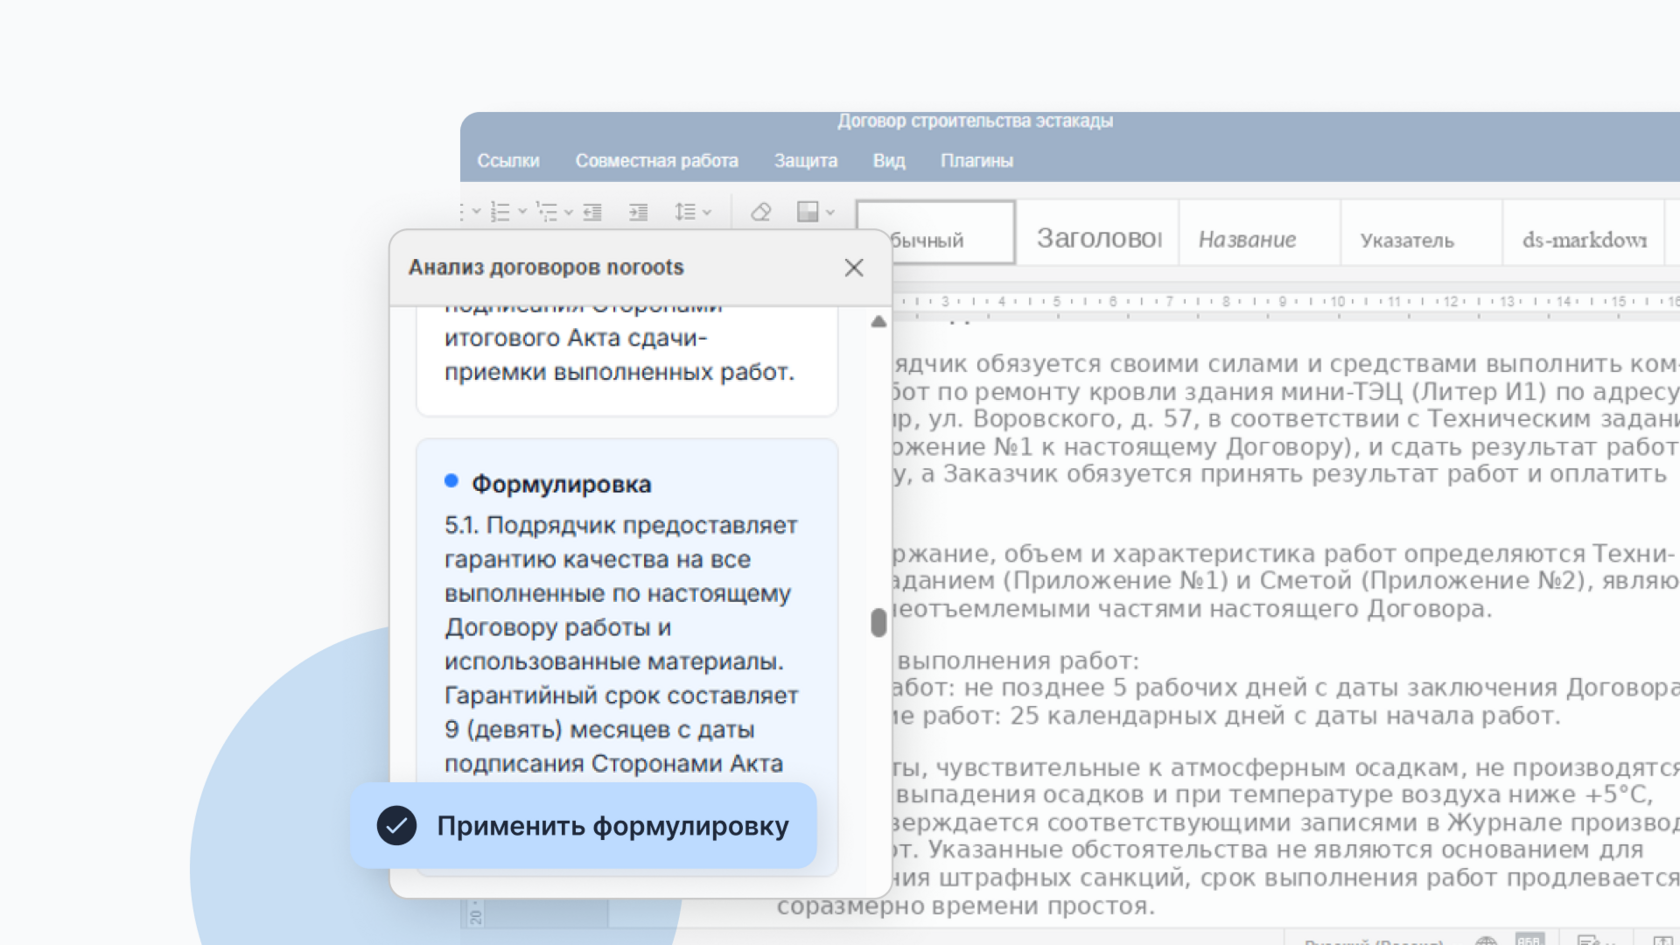Open numbered list style dropdown

[x=522, y=212]
